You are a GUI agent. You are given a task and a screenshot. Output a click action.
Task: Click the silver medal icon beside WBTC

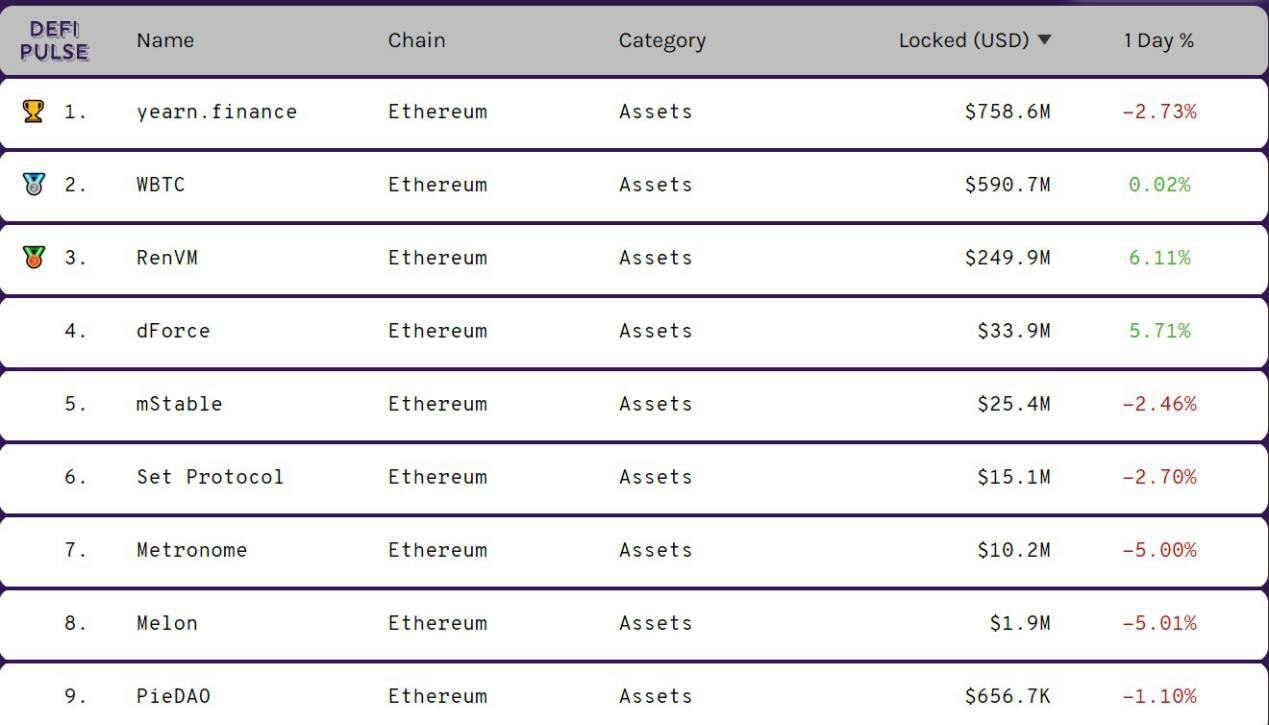(33, 184)
